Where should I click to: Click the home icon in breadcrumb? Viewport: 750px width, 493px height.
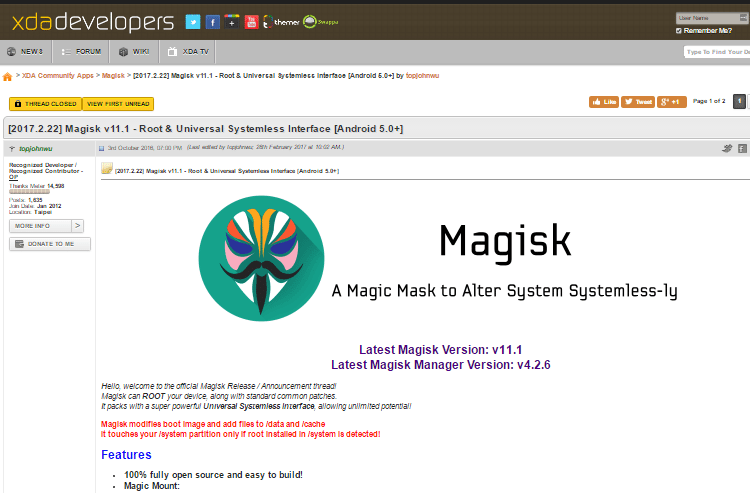tap(7, 77)
